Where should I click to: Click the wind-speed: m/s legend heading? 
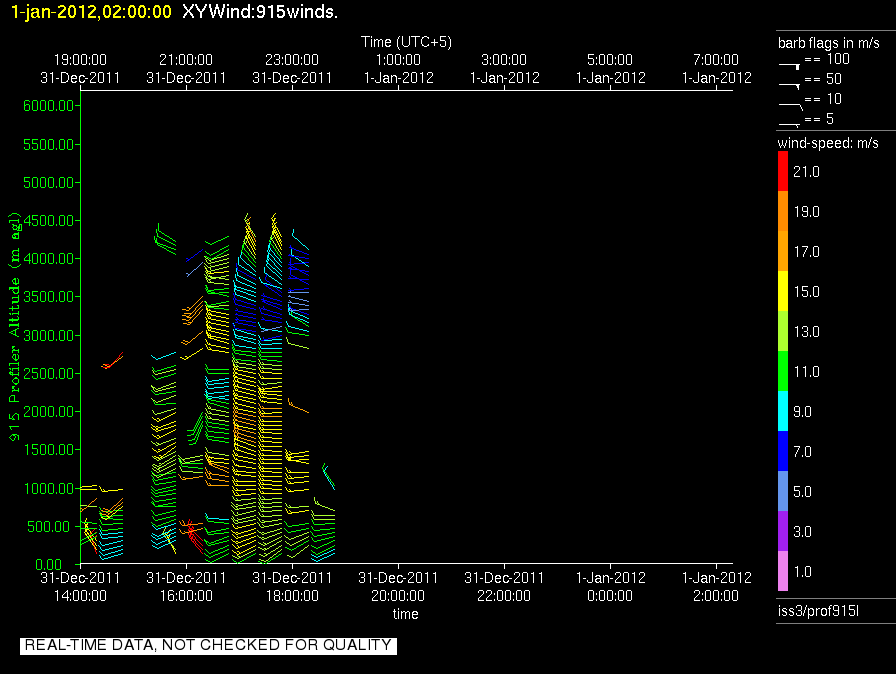point(828,145)
